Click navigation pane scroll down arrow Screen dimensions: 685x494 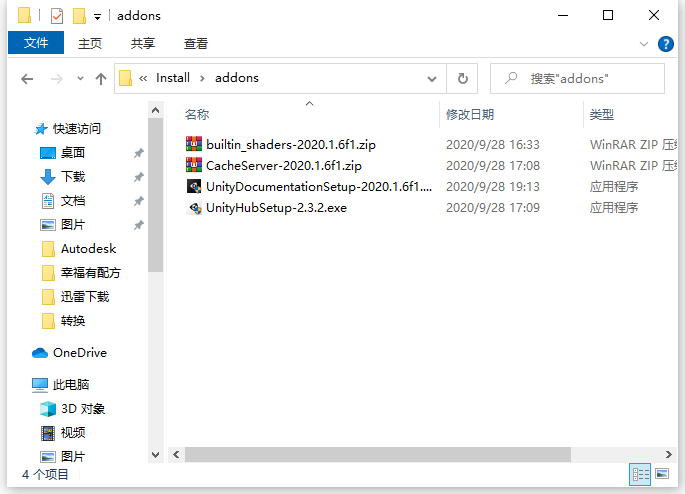[x=155, y=455]
